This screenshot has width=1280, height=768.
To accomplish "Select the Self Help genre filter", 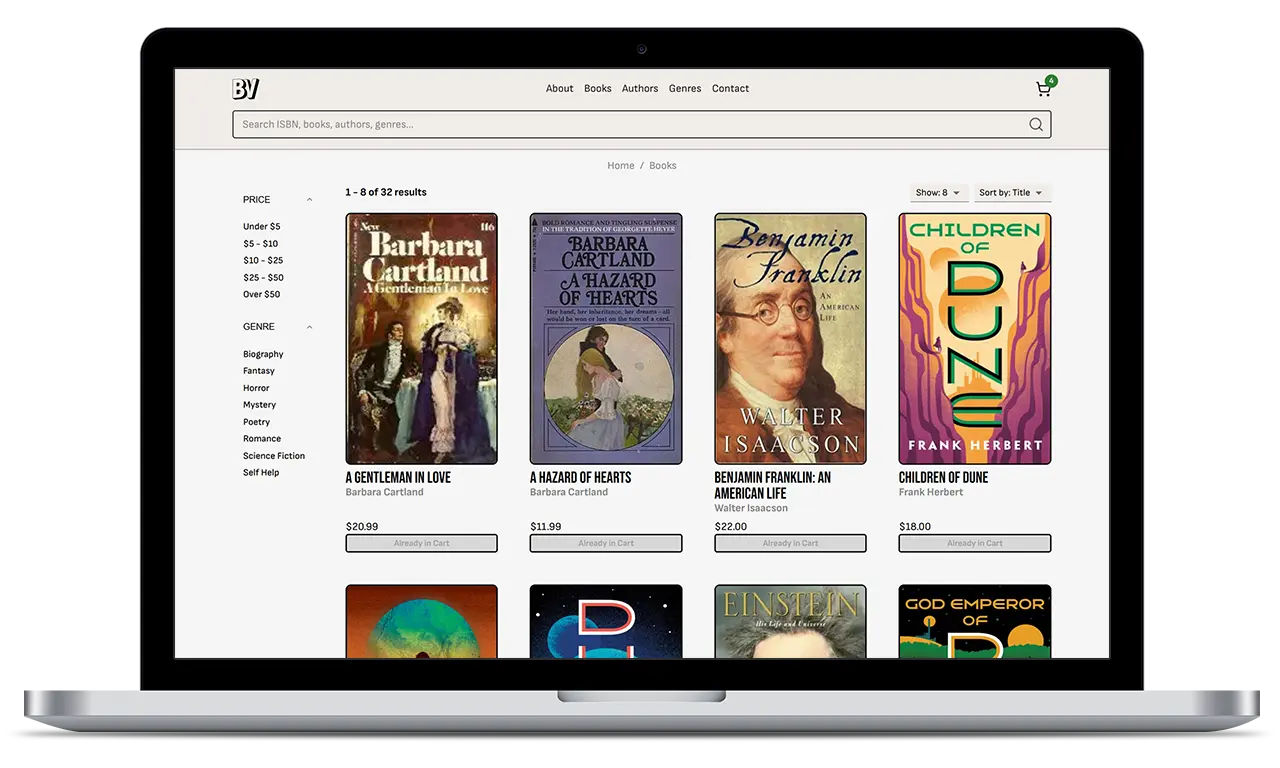I will [x=261, y=473].
